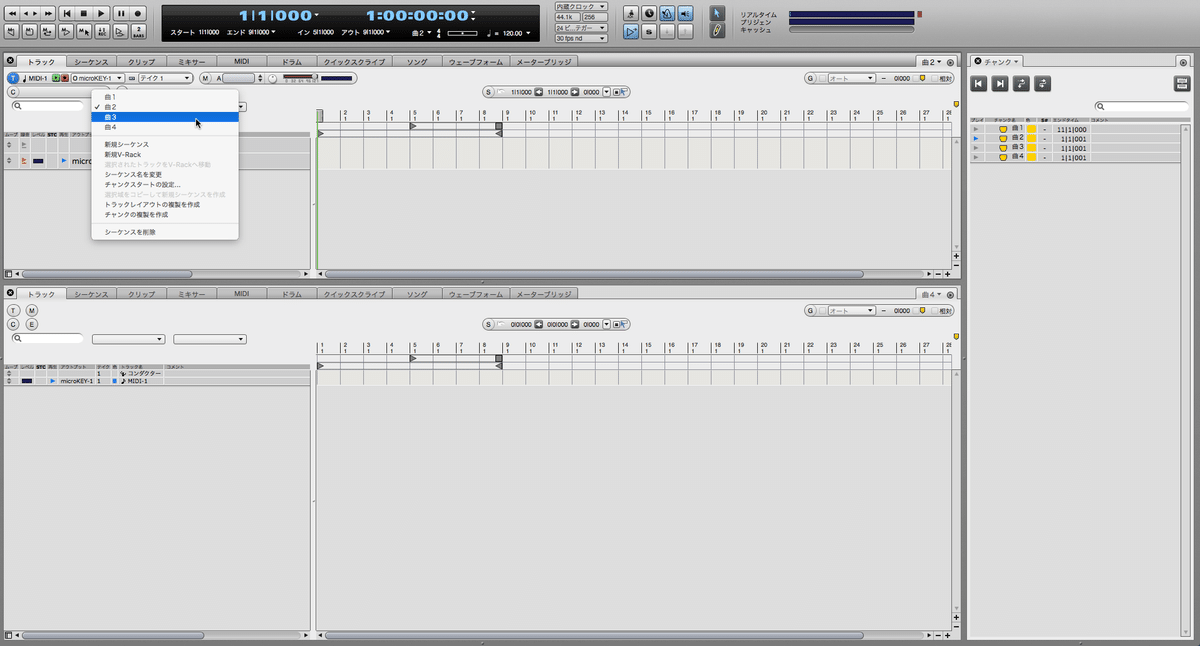Open the テイク 1 take dropdown
Image resolution: width=1200 pixels, height=646 pixels.
tap(166, 78)
